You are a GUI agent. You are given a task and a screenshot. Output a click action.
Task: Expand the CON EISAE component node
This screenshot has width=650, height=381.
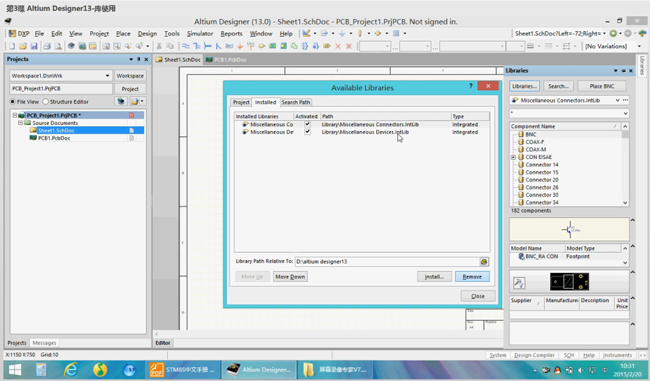pos(514,157)
